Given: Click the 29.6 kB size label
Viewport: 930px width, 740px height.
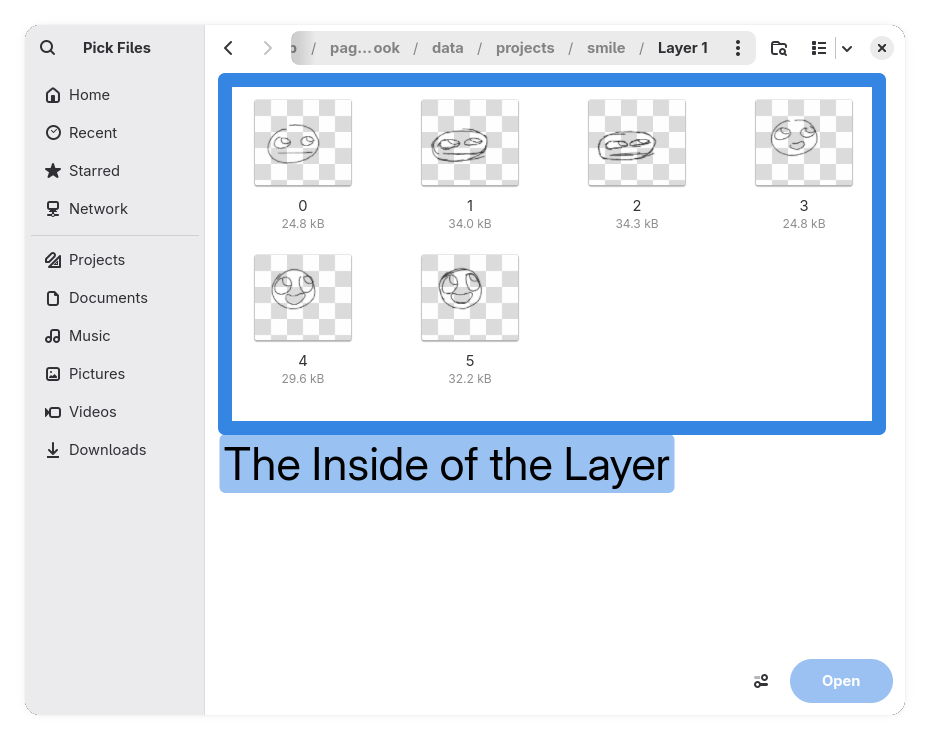Looking at the screenshot, I should (303, 379).
